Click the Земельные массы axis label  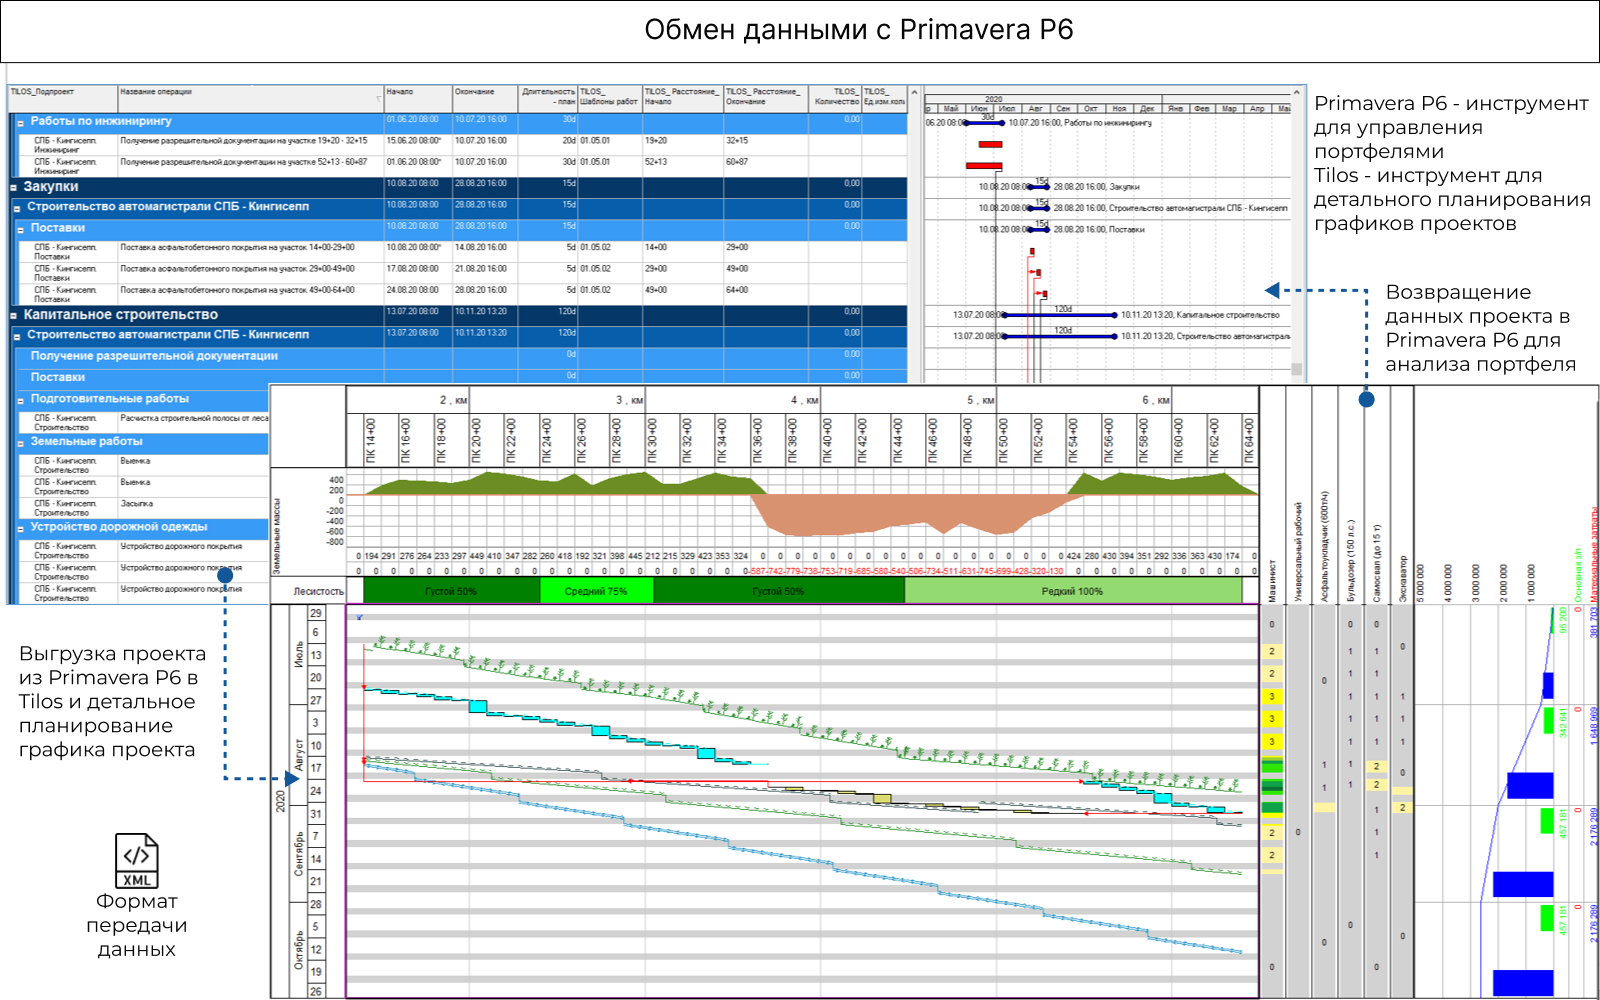point(277,535)
